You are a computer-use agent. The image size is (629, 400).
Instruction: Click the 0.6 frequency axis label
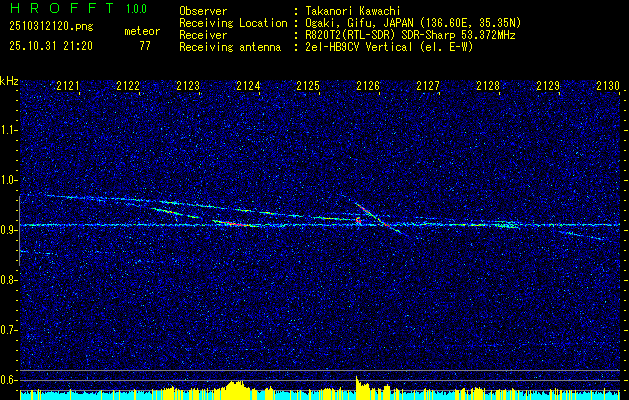click(x=9, y=380)
